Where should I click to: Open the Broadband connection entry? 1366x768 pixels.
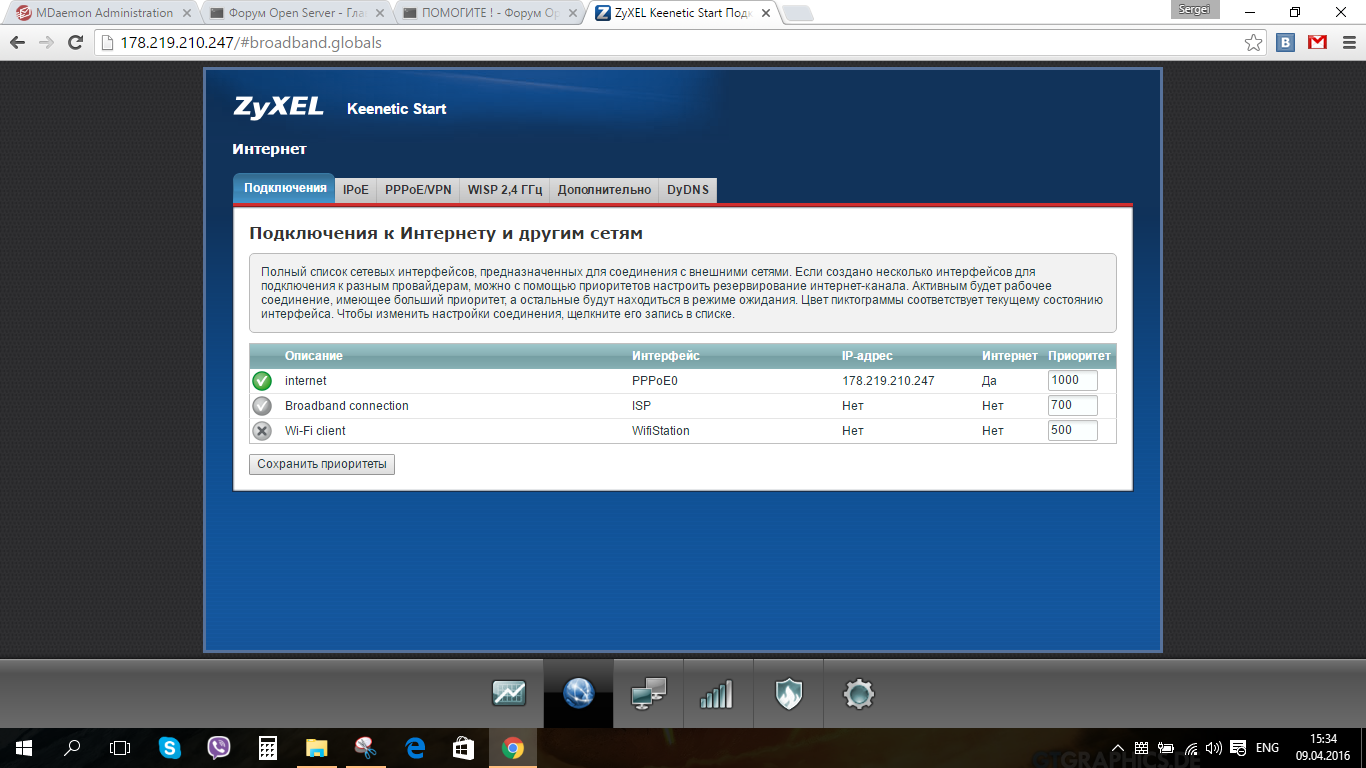[347, 406]
